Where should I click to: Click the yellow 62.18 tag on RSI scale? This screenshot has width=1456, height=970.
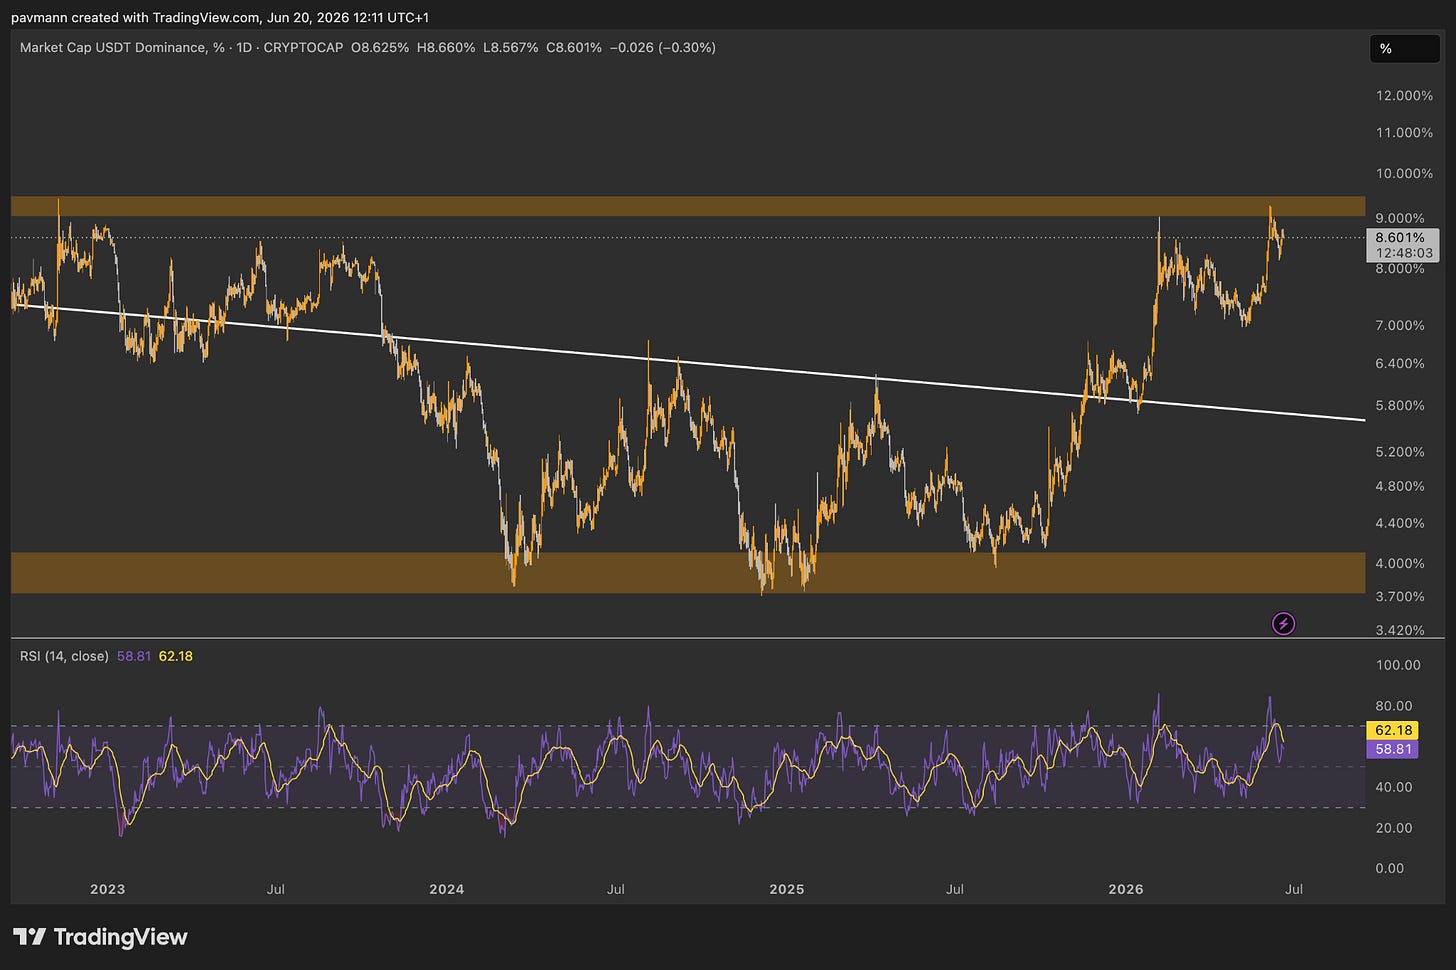[x=1392, y=731]
